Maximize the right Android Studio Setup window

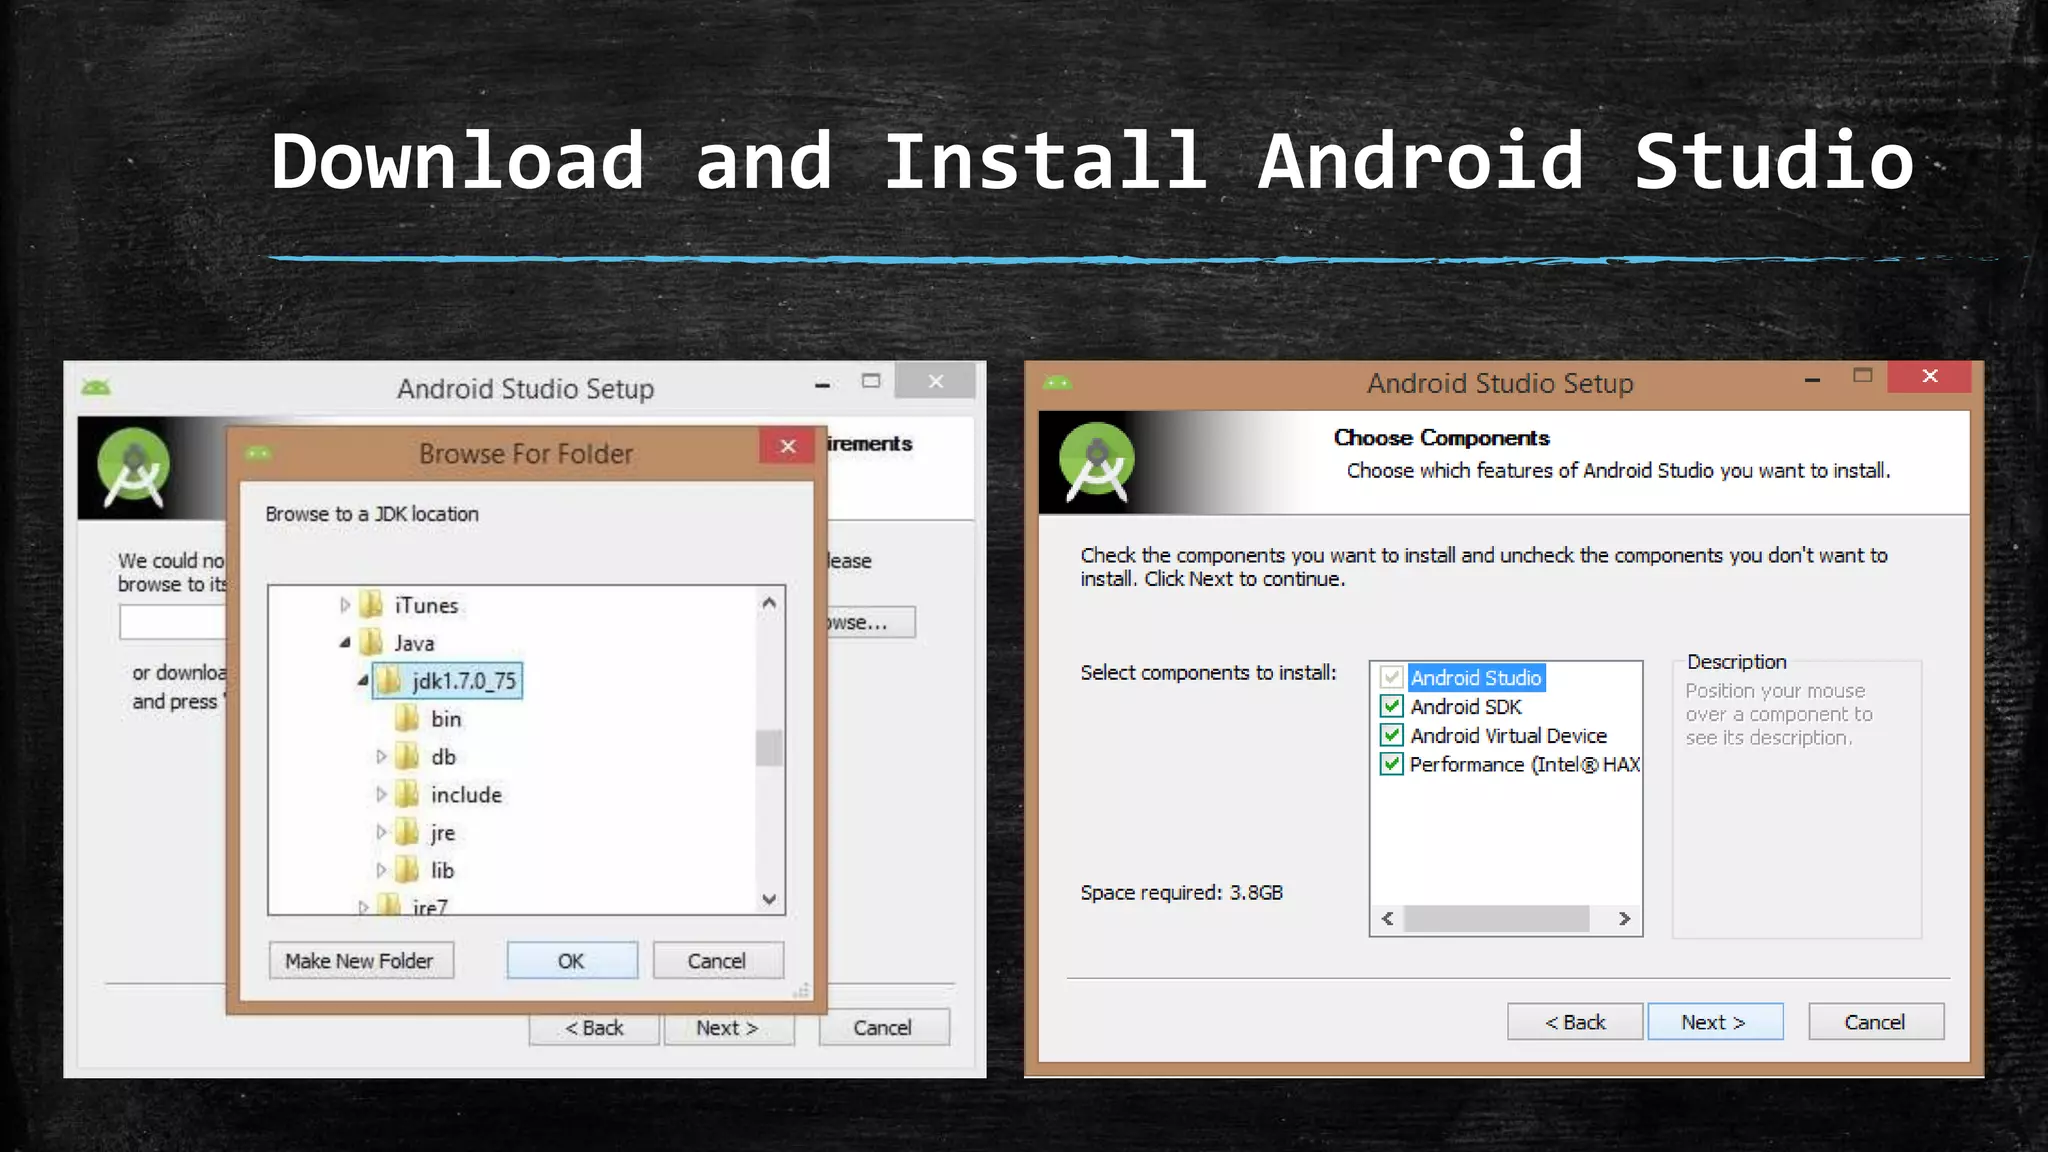pos(1862,376)
